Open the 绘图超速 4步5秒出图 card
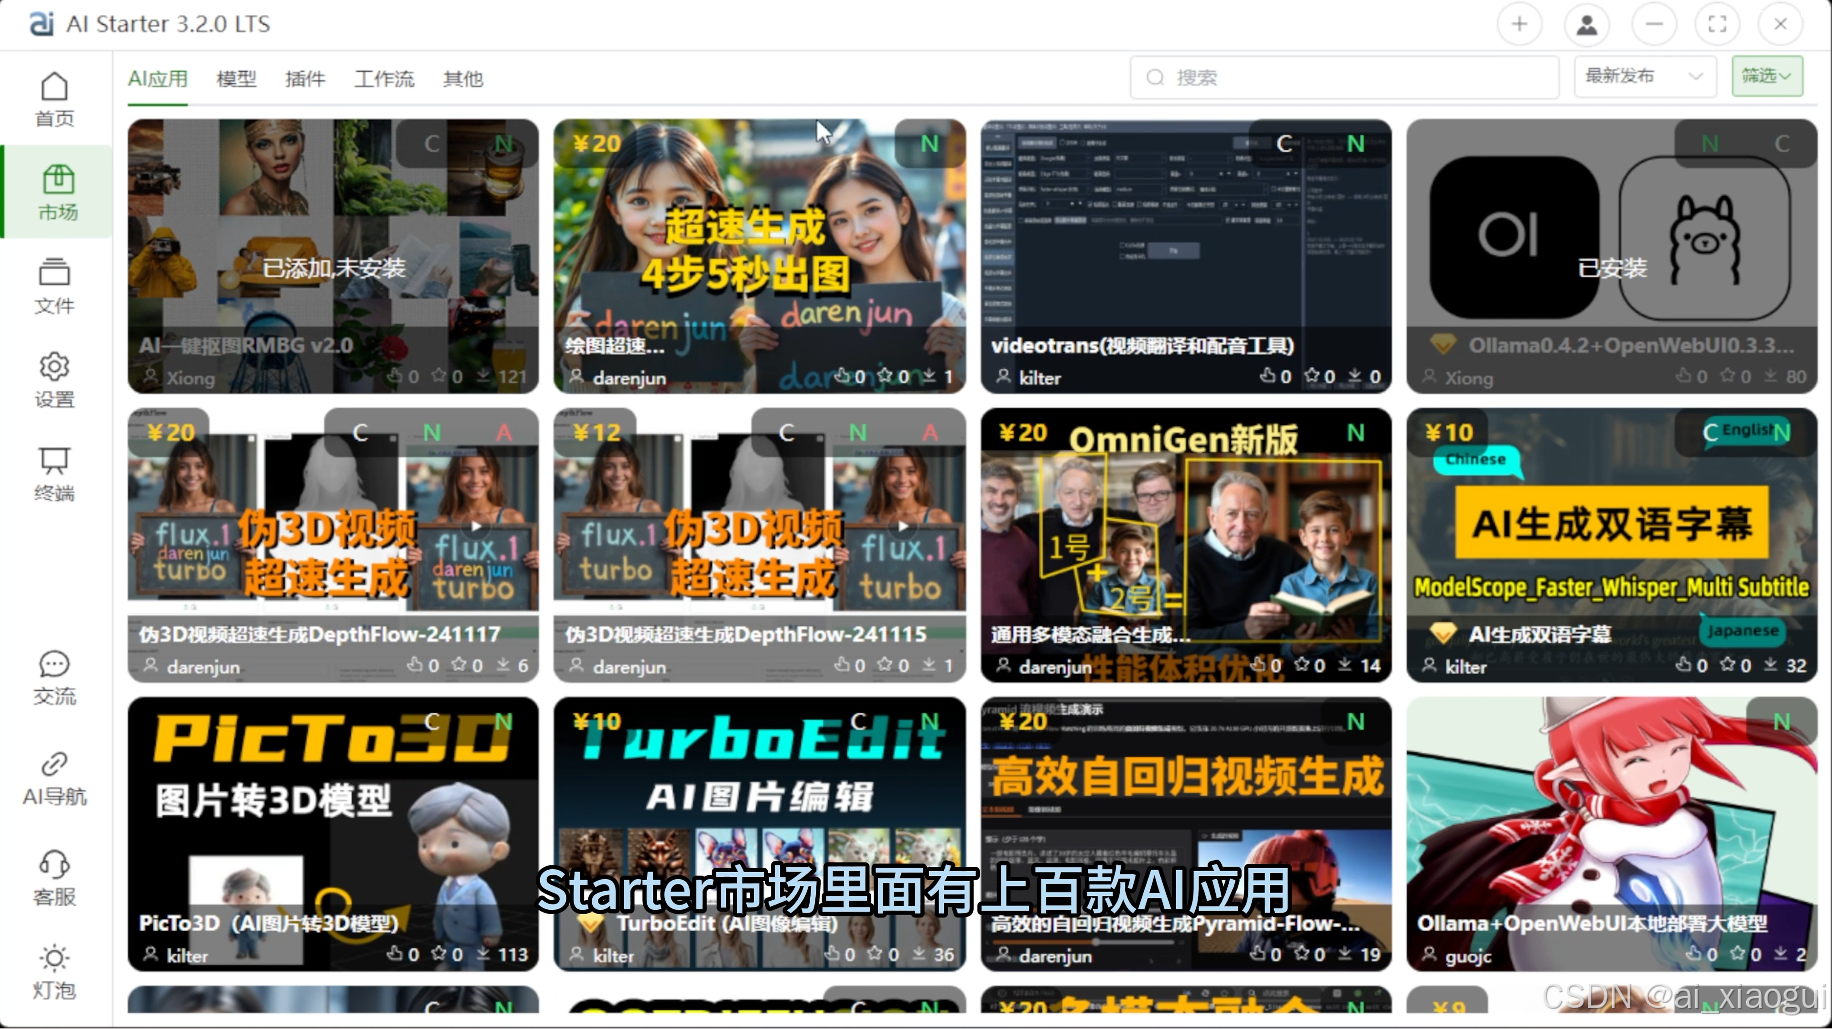Image resolution: width=1832 pixels, height=1029 pixels. click(760, 256)
